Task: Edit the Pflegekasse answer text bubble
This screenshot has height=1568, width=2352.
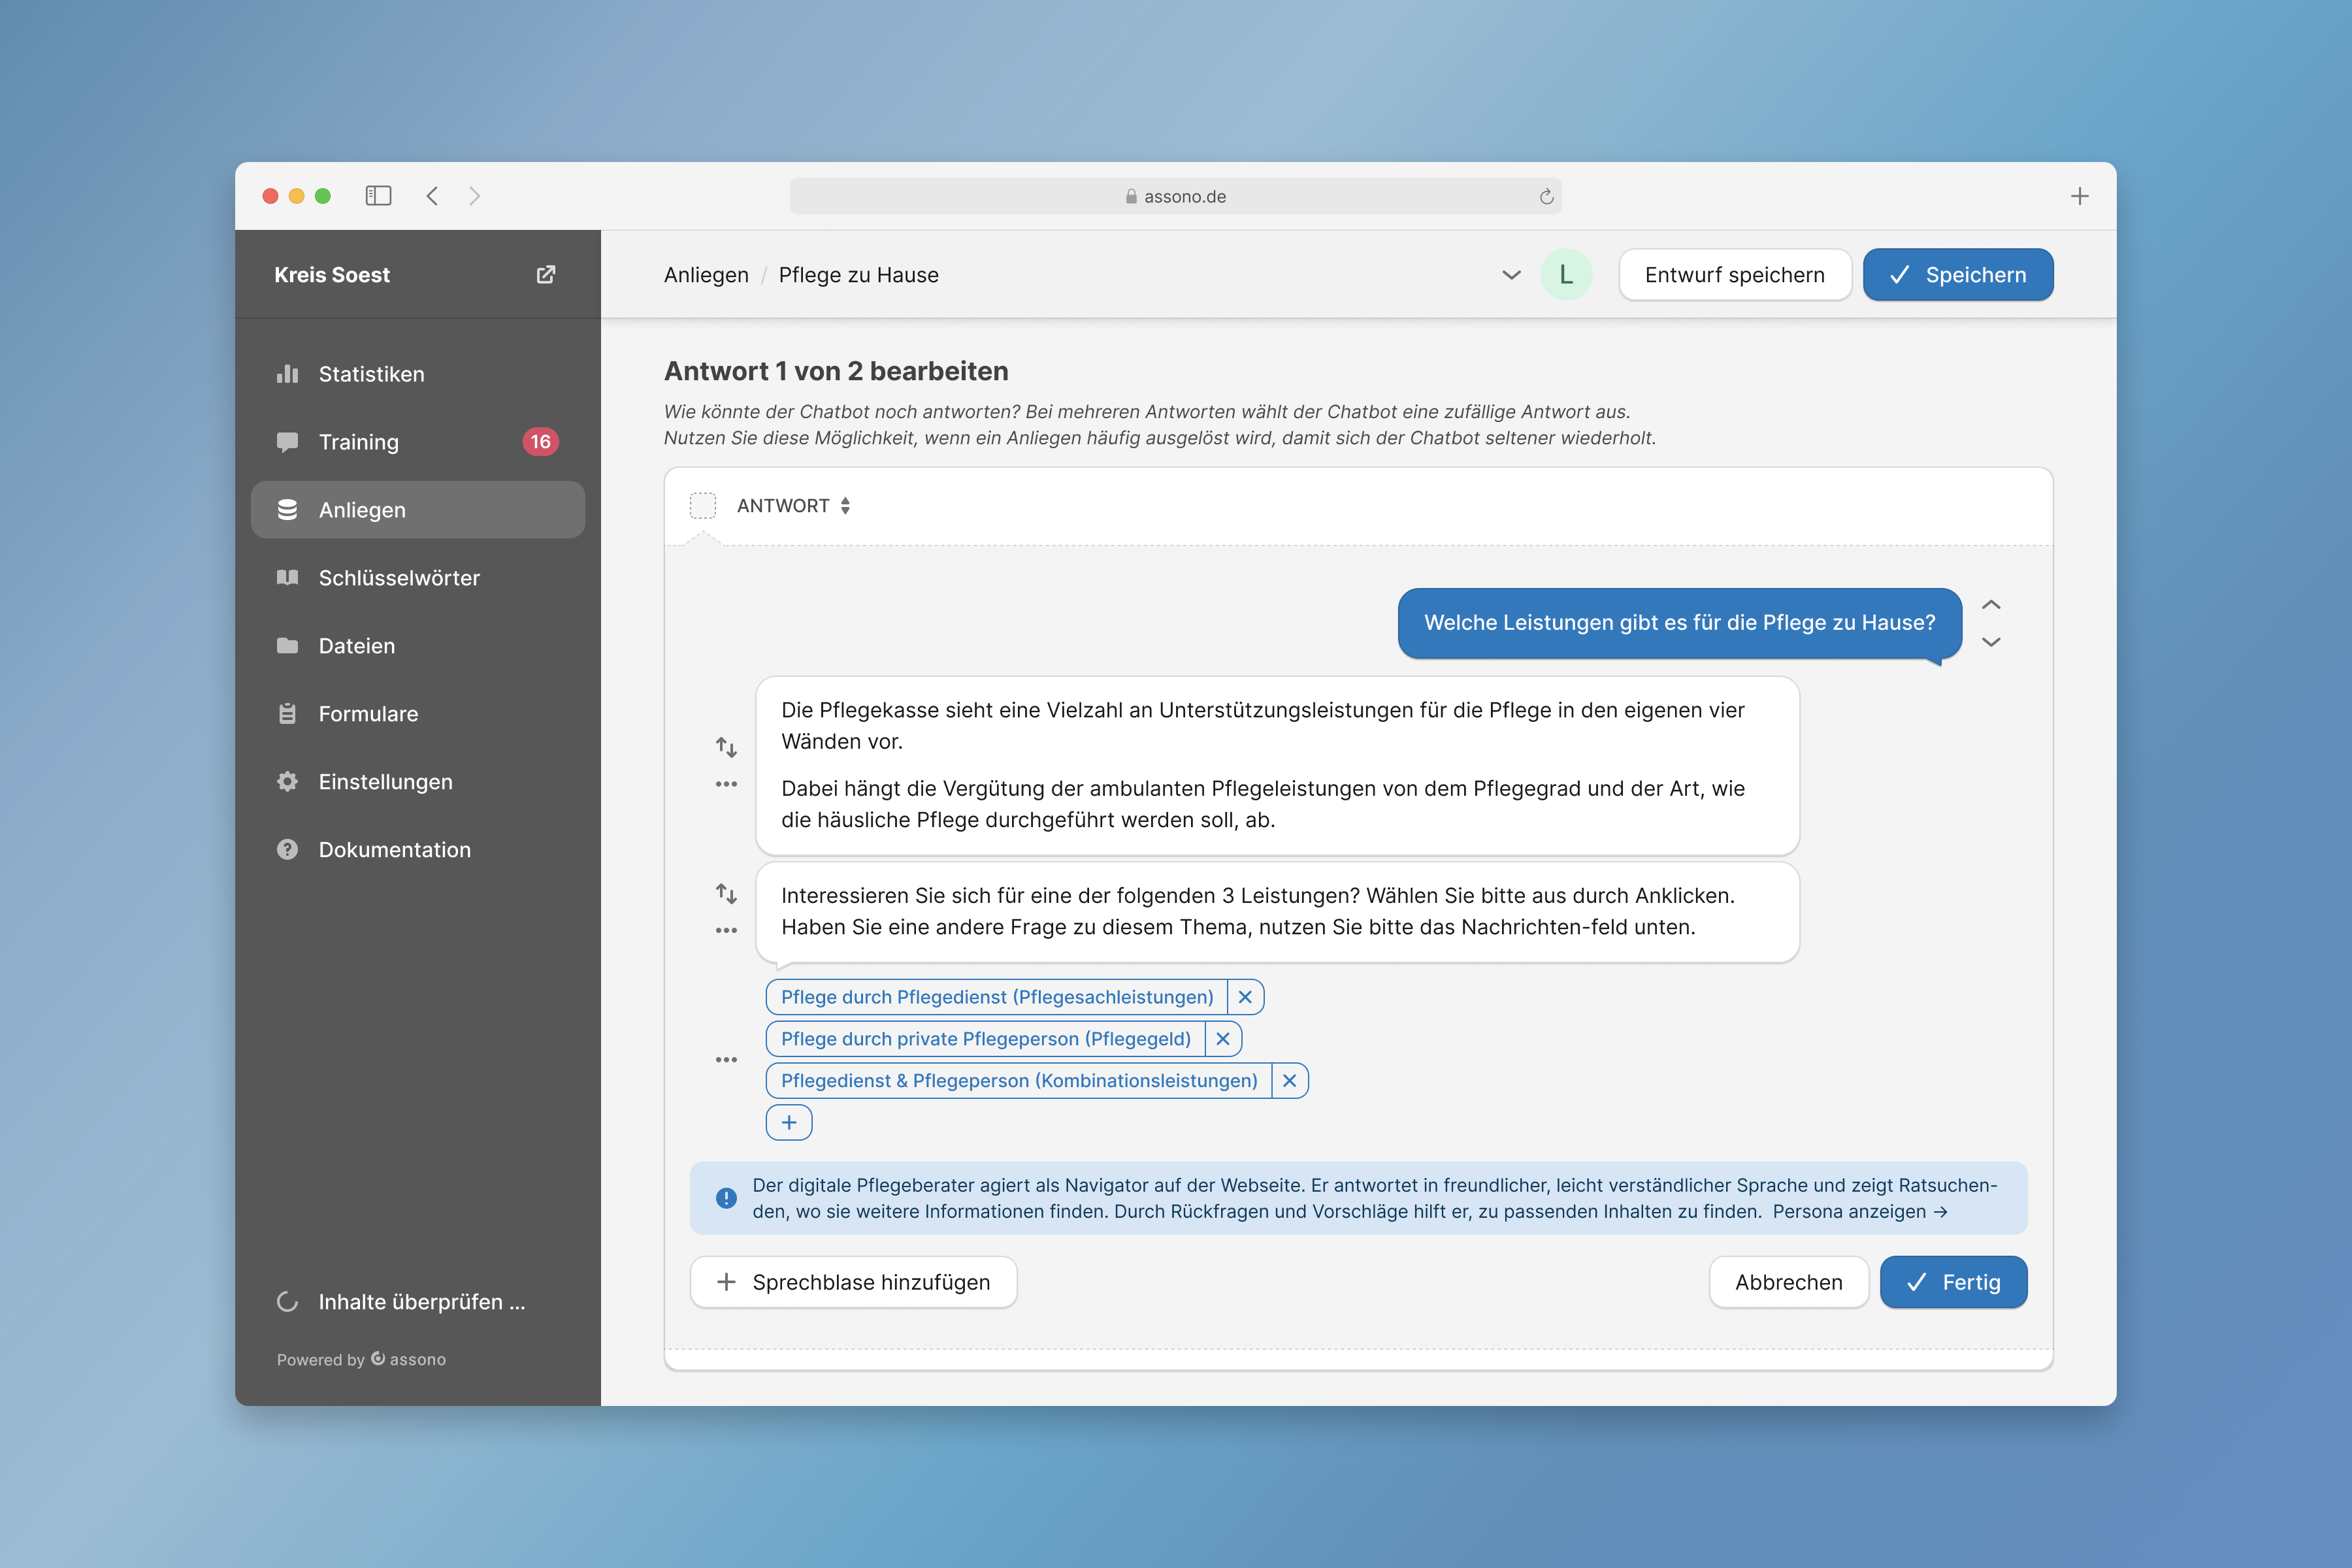Action: [x=1277, y=765]
